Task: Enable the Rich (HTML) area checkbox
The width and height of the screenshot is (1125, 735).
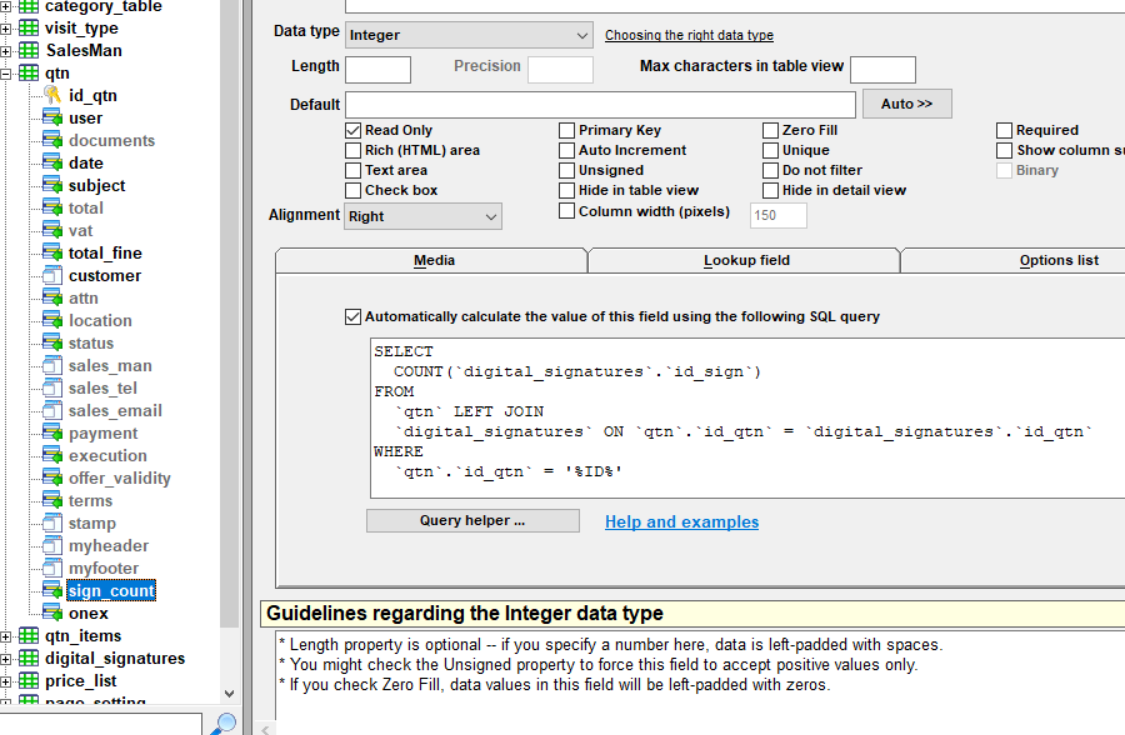Action: coord(352,150)
